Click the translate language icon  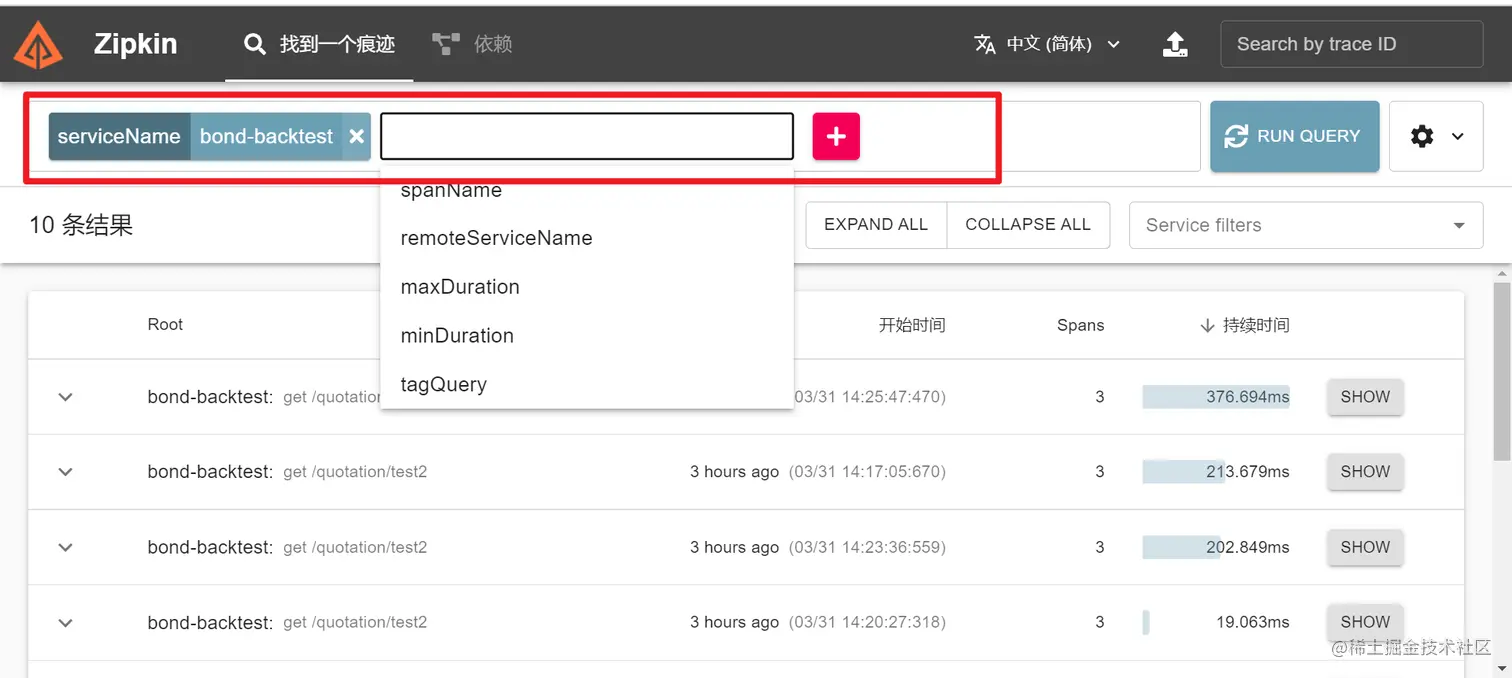pos(985,44)
